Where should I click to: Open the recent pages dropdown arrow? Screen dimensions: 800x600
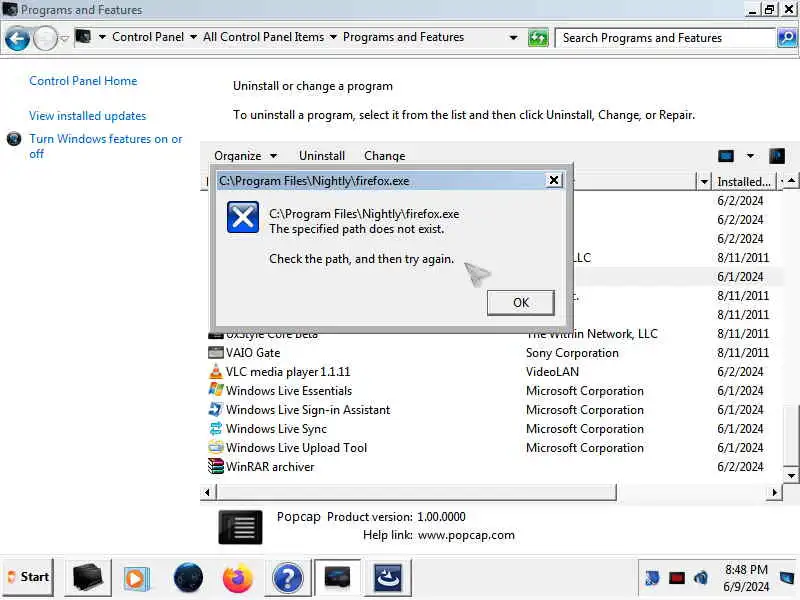[64, 38]
